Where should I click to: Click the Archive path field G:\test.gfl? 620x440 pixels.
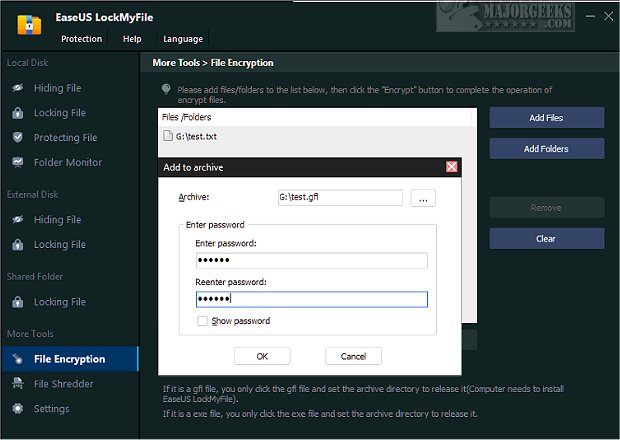pyautogui.click(x=340, y=197)
